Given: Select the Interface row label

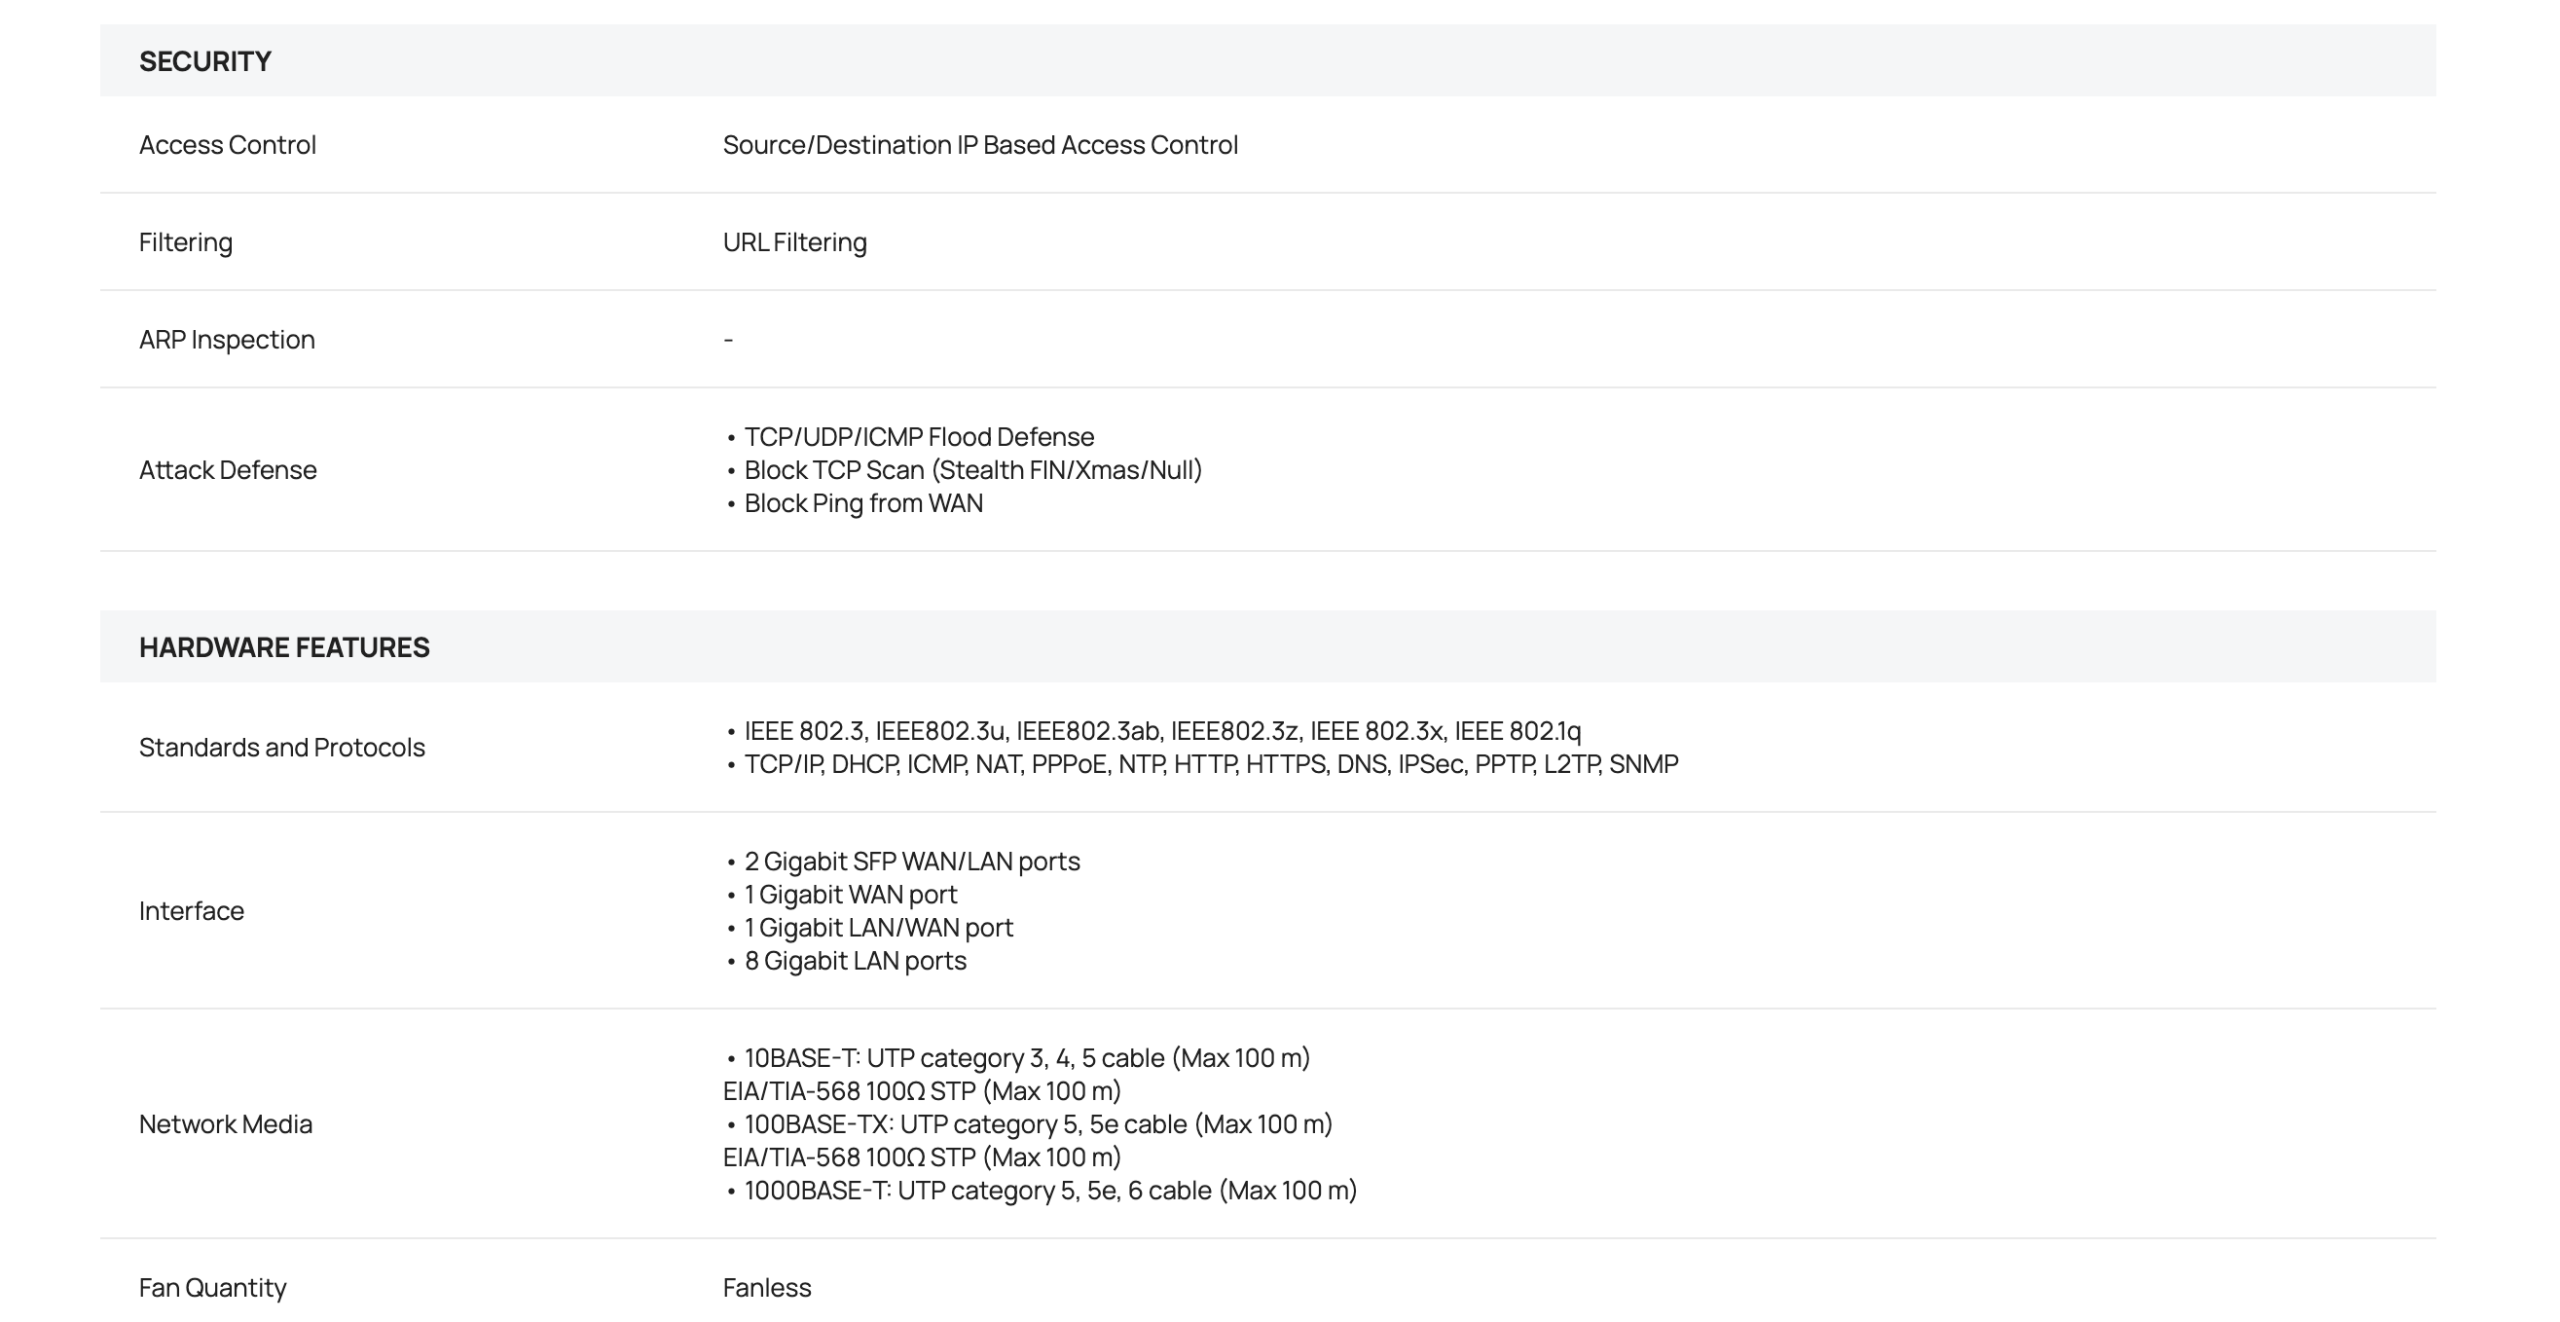Looking at the screenshot, I should coord(191,911).
